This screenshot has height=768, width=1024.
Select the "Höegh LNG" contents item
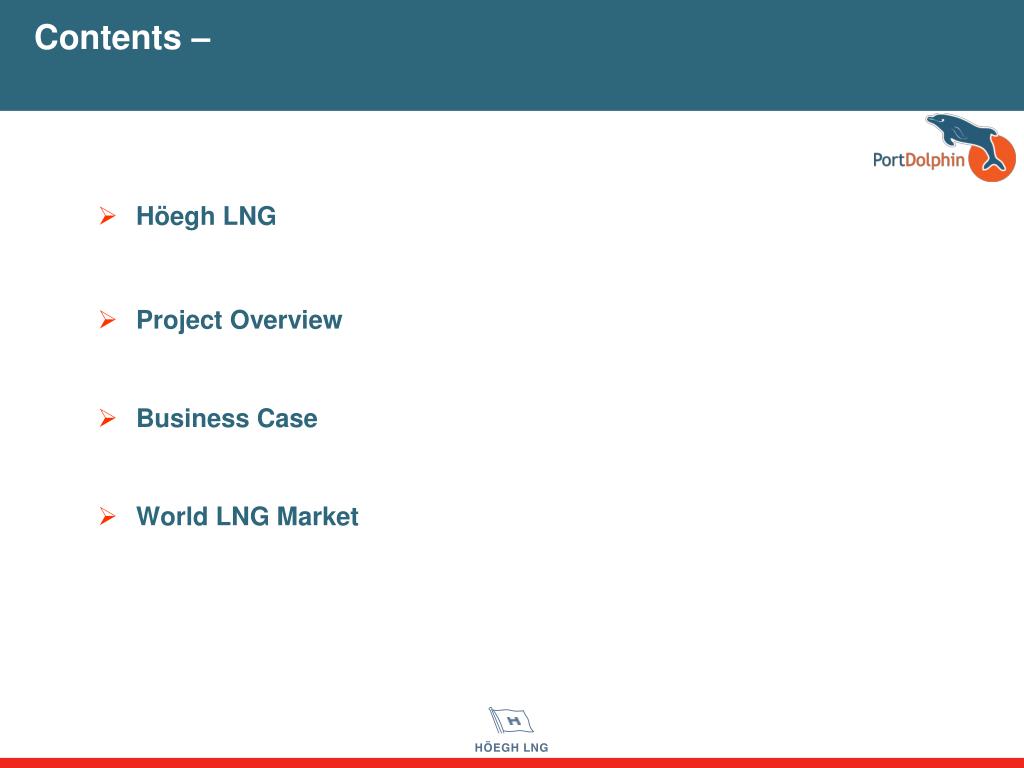coord(206,216)
